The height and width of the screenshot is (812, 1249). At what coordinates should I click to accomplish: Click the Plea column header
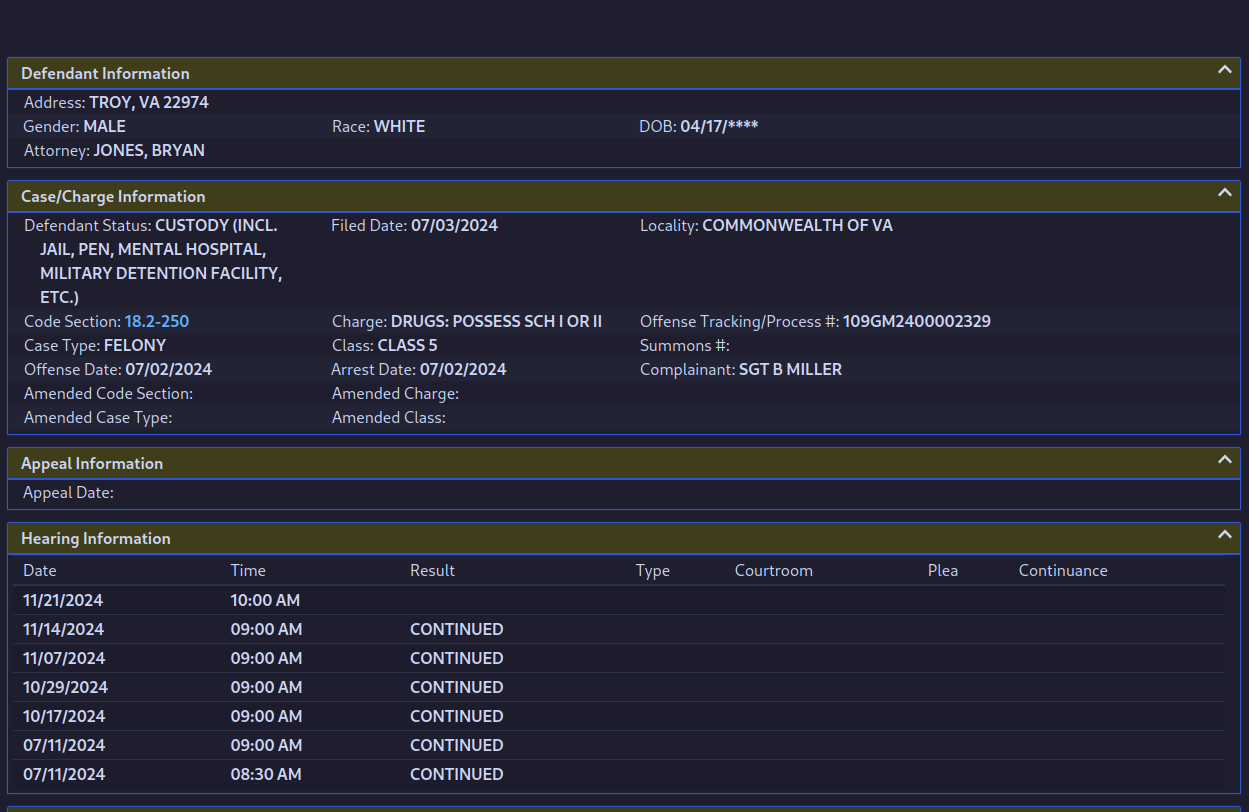tap(943, 570)
